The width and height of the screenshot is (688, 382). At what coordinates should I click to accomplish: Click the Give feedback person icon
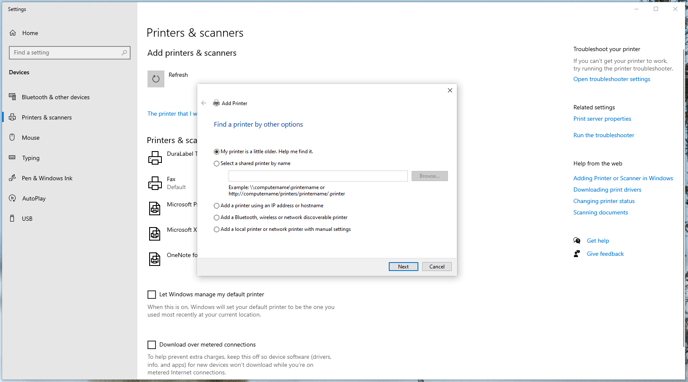(577, 253)
